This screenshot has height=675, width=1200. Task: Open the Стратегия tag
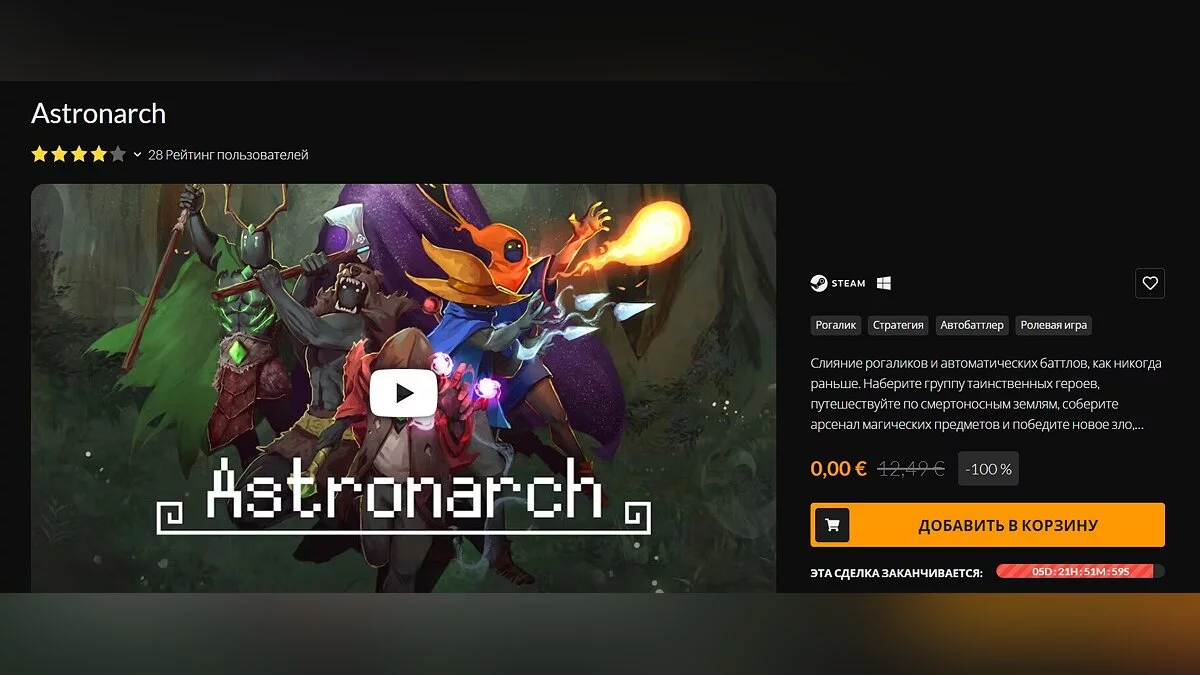[x=898, y=325]
